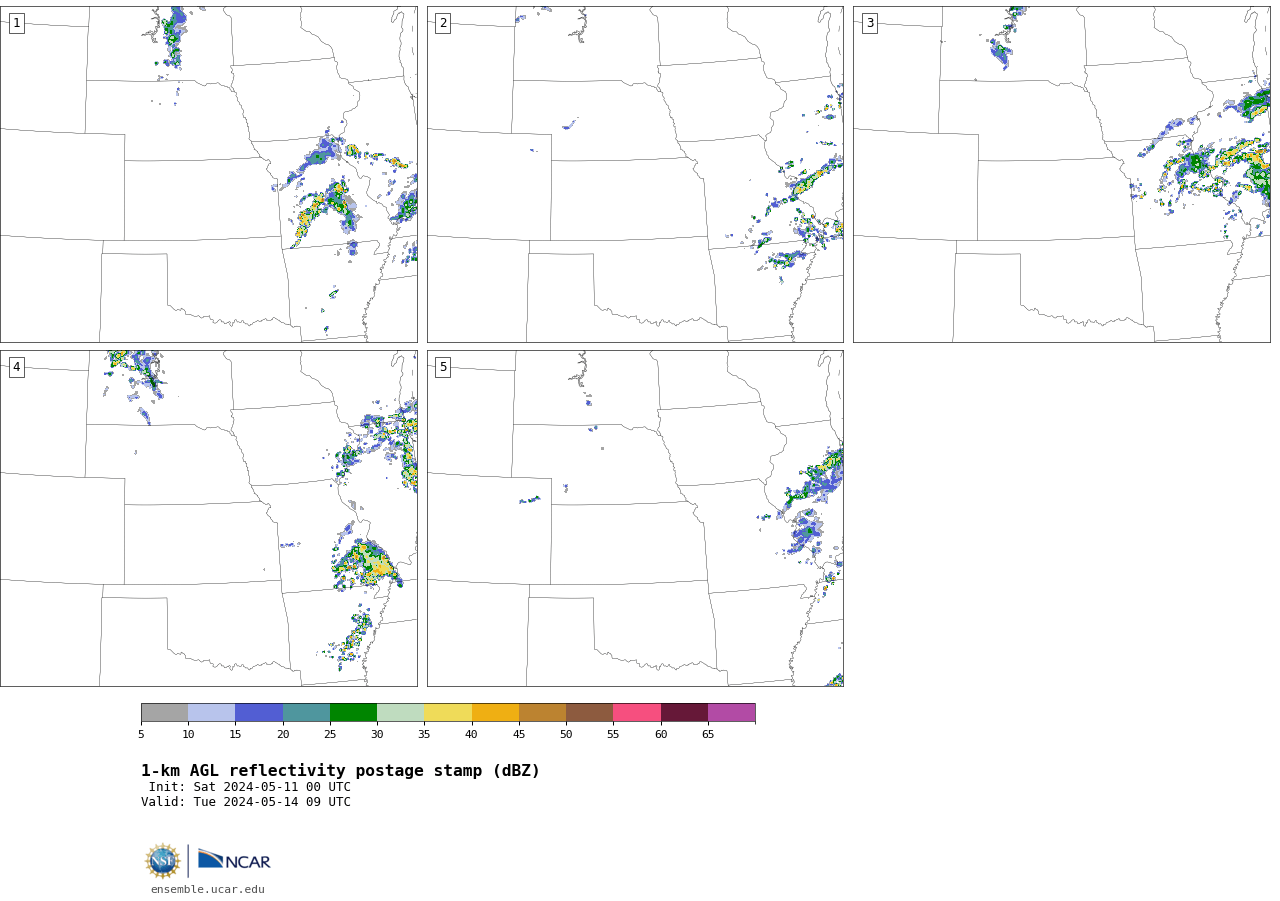Click the light blue 10-15 dBZ swatch
The width and height of the screenshot is (1280, 901).
(212, 713)
